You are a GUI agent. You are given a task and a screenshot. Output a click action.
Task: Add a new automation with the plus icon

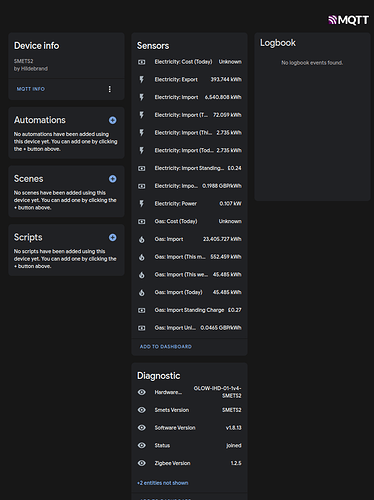click(113, 120)
